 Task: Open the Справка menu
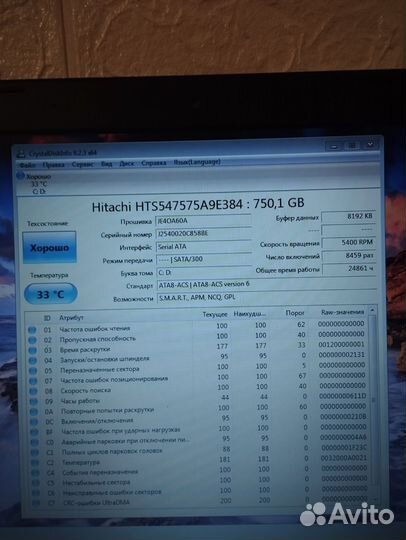click(154, 163)
